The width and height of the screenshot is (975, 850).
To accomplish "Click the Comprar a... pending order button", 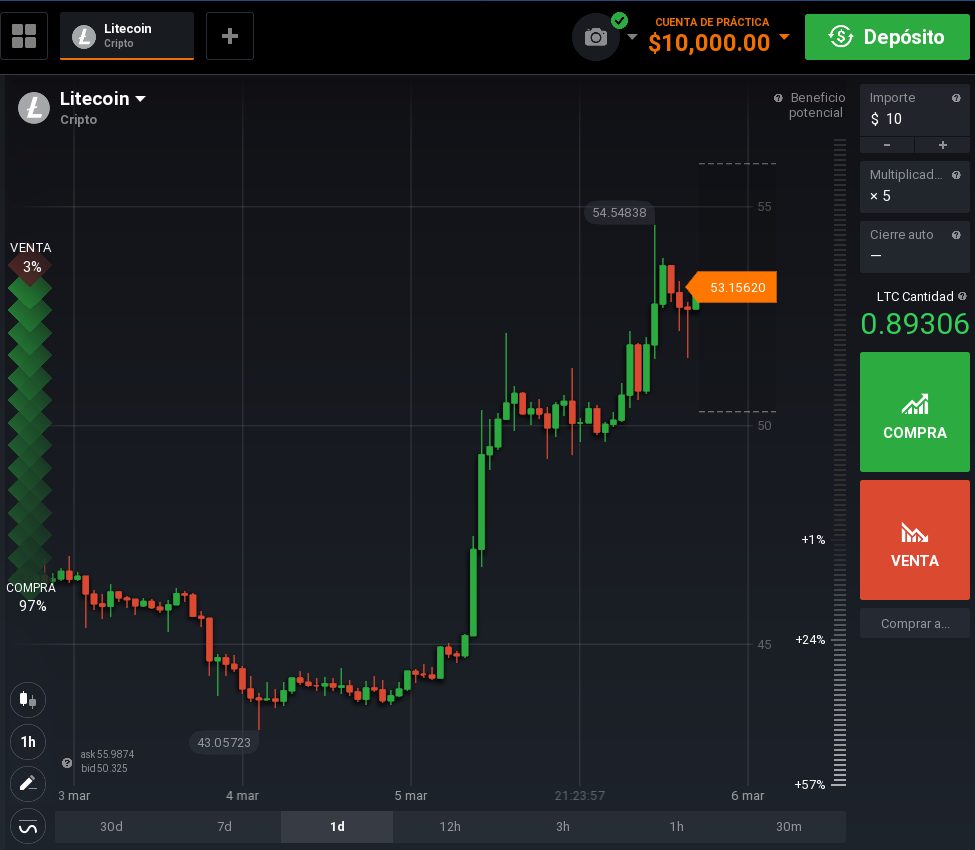I will tap(915, 624).
